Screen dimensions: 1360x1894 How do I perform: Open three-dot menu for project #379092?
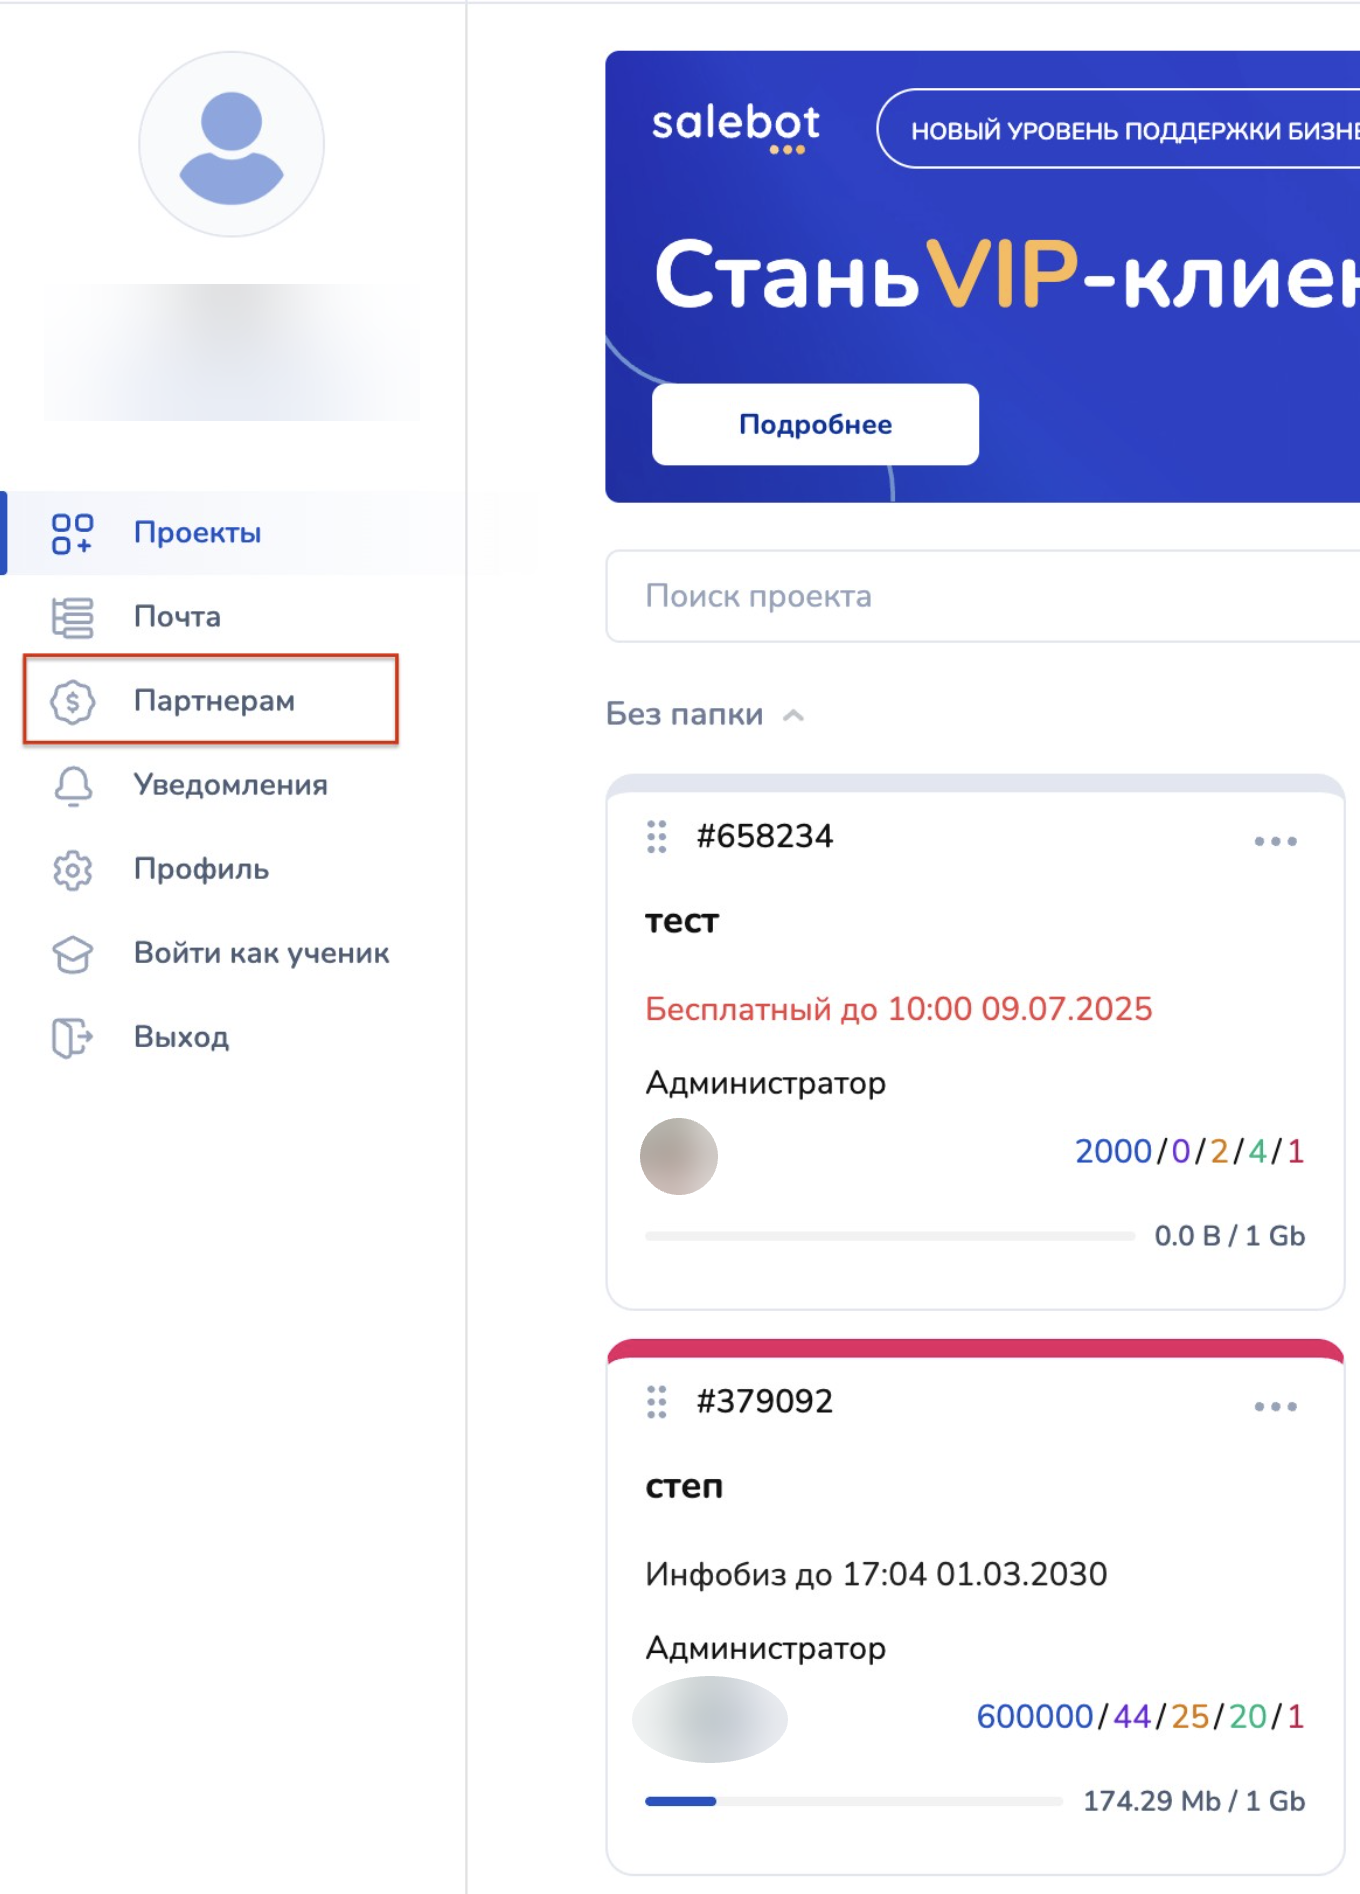tap(1275, 1406)
